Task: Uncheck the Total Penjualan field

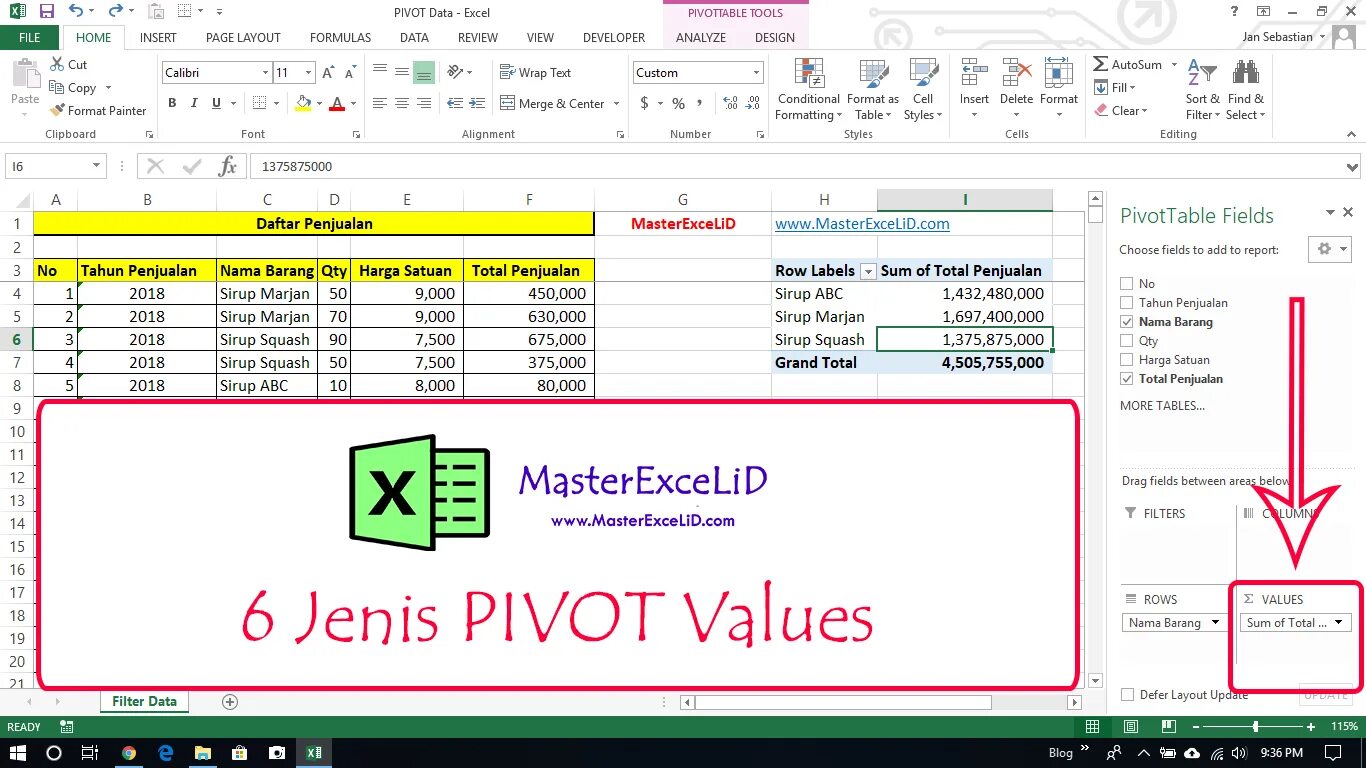Action: [1127, 379]
